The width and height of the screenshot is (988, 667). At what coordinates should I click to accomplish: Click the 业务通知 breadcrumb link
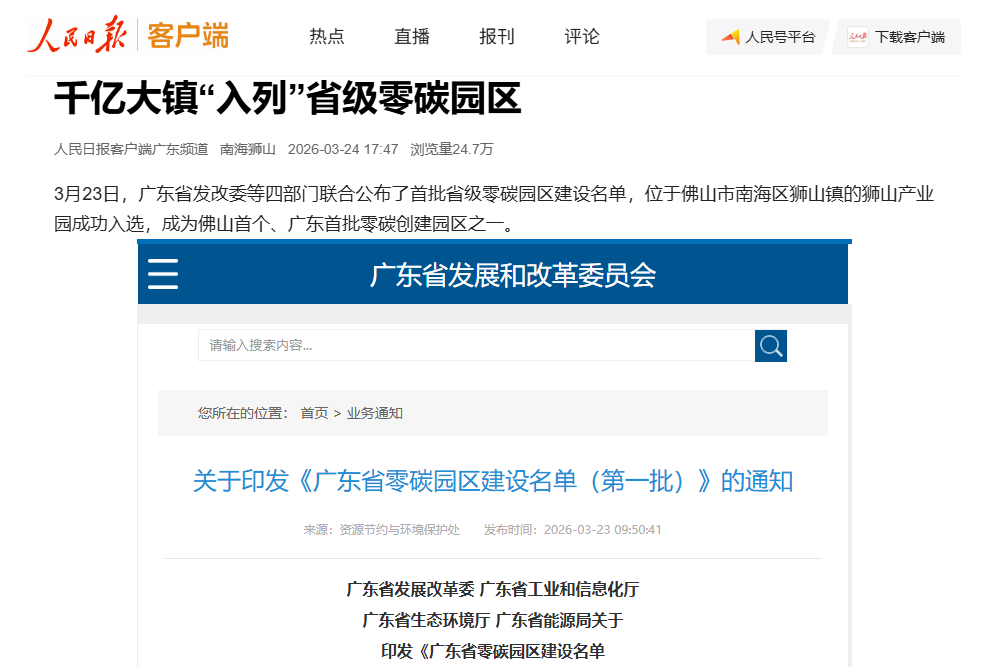pos(375,413)
